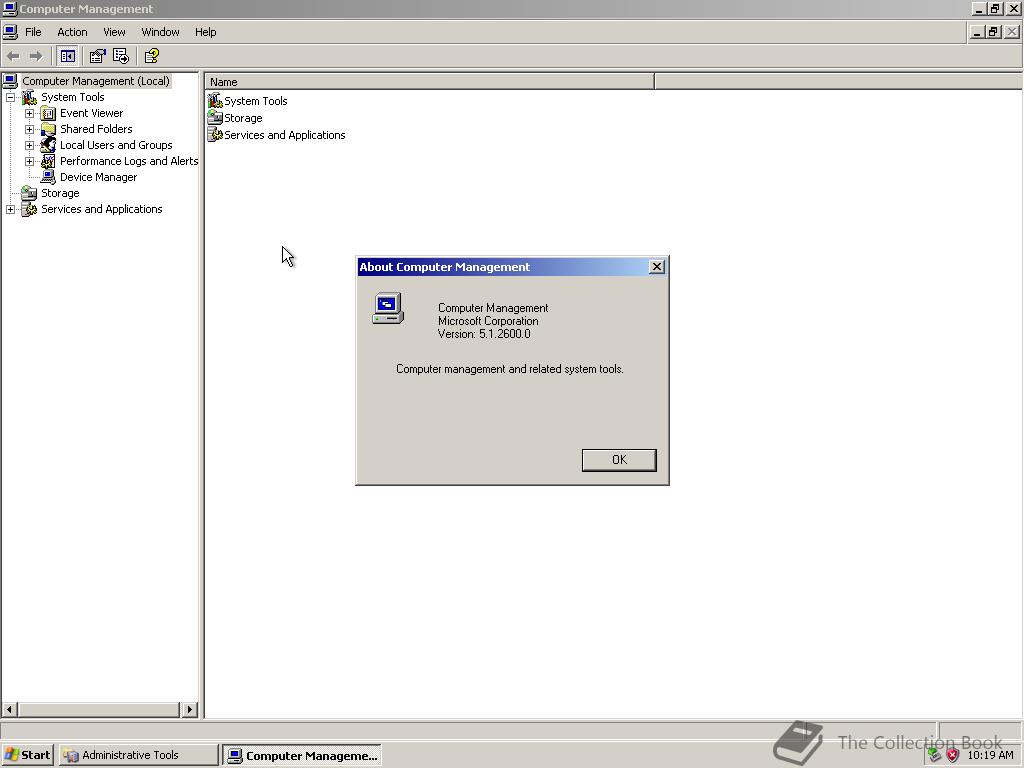Image resolution: width=1024 pixels, height=768 pixels.
Task: Select 'System Tools' text in the right list
Action: point(255,101)
